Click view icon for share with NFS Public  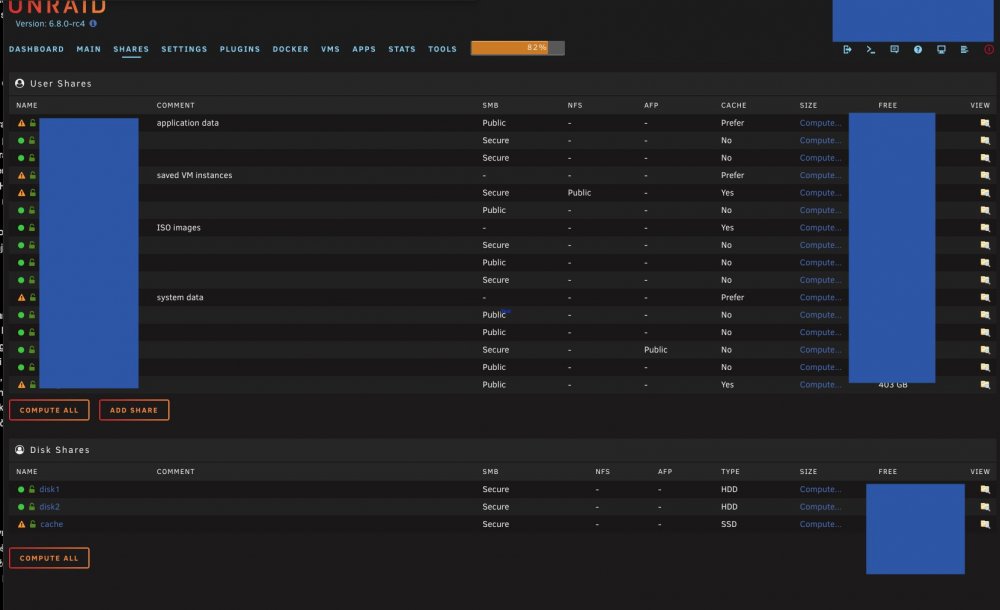[x=985, y=193]
